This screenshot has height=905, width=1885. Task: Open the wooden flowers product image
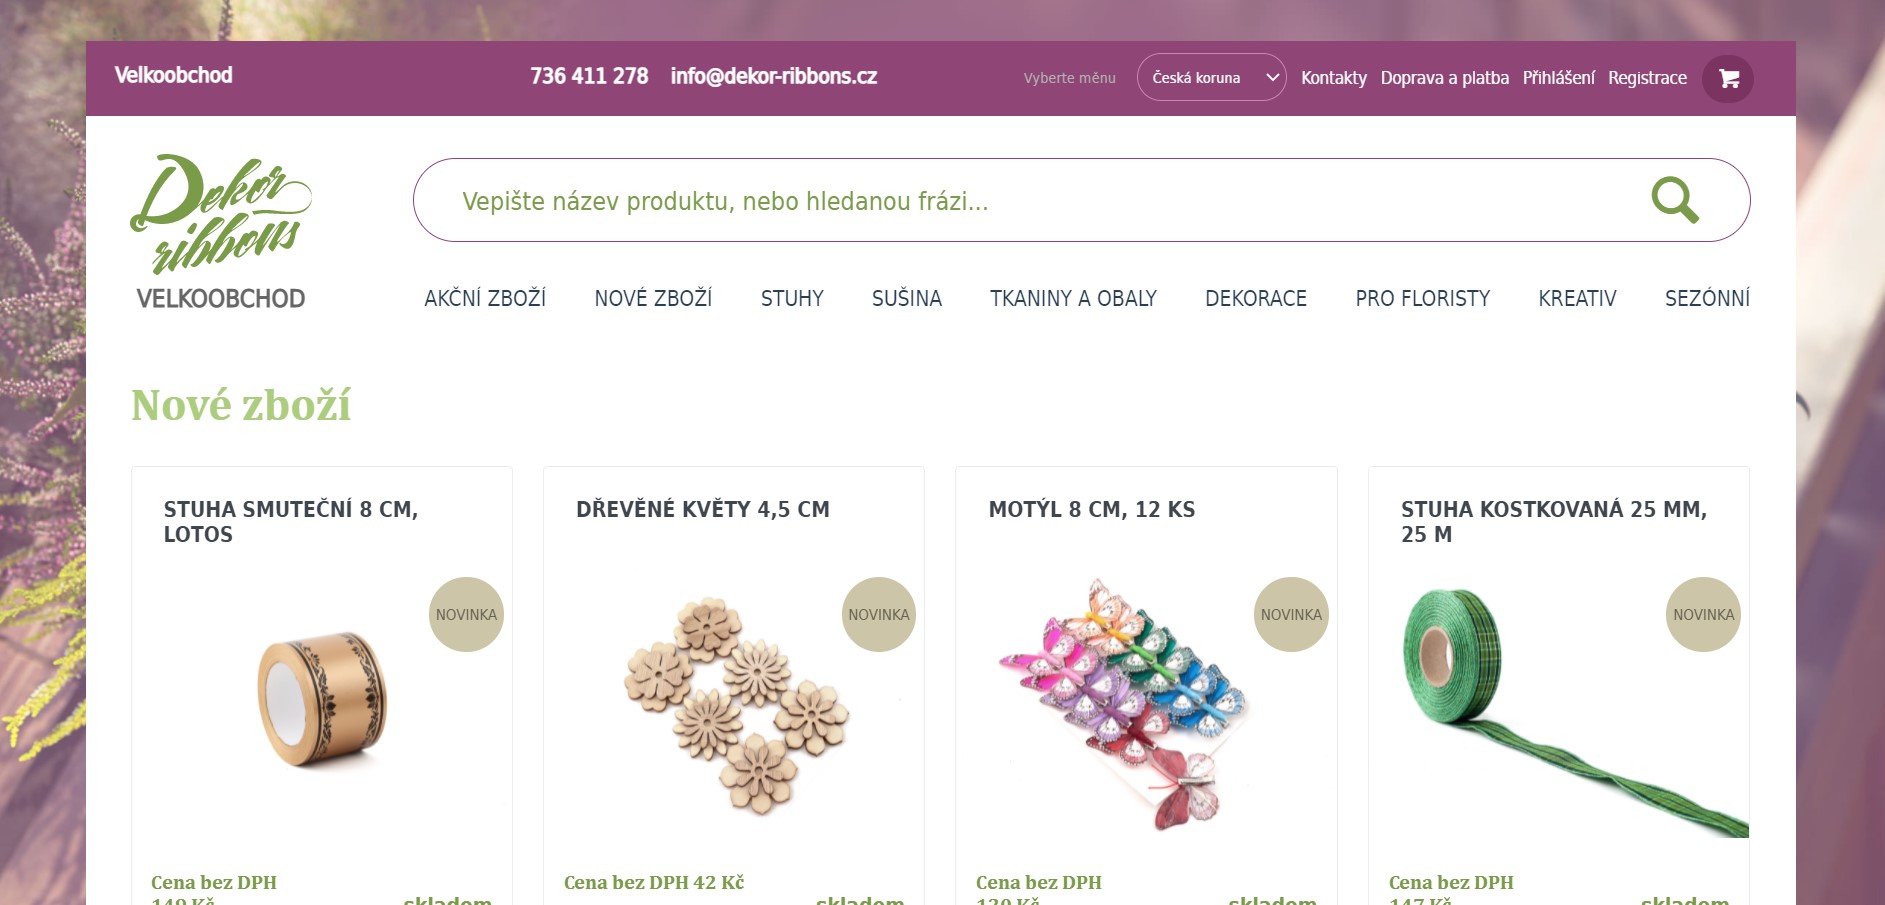(737, 707)
